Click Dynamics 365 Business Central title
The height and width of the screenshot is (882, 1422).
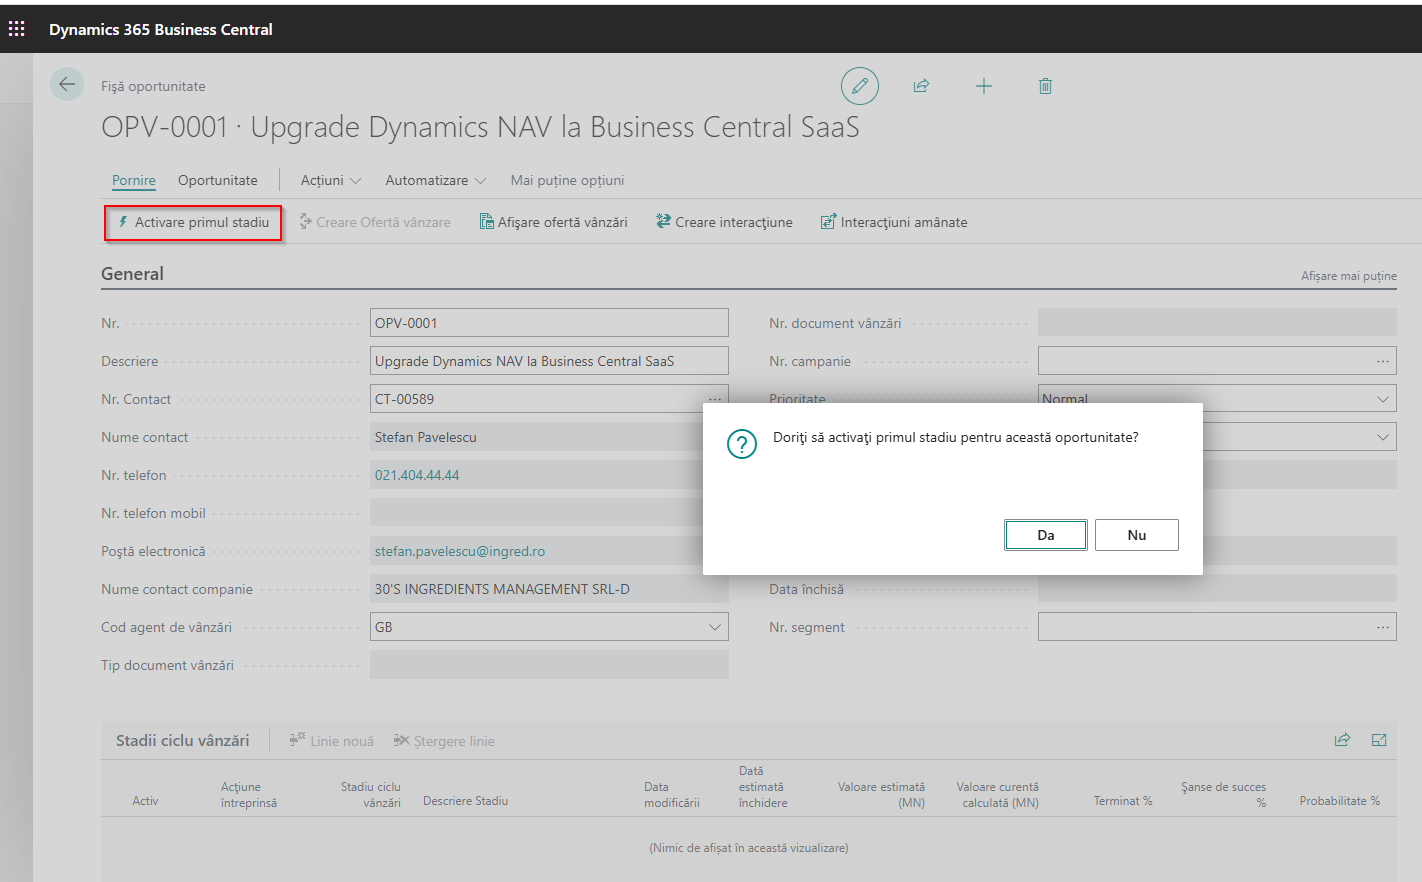pyautogui.click(x=161, y=30)
